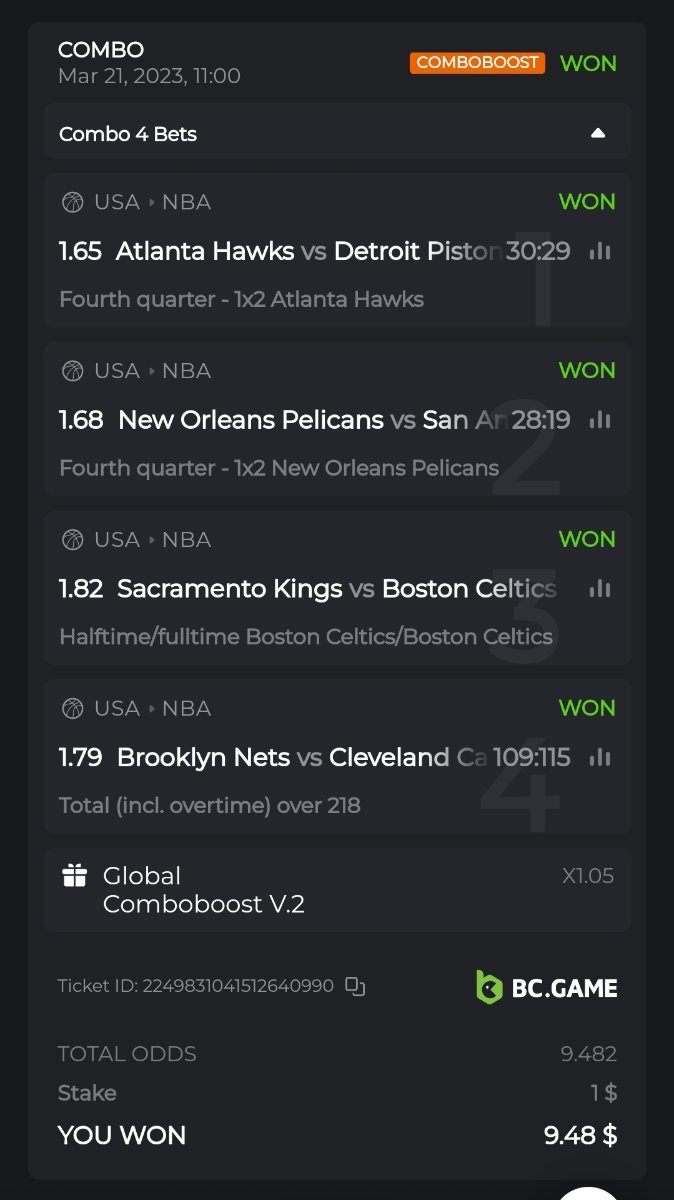This screenshot has width=674, height=1200.
Task: Open statistics icon for New Orleans Pelicans match
Action: [x=600, y=420]
